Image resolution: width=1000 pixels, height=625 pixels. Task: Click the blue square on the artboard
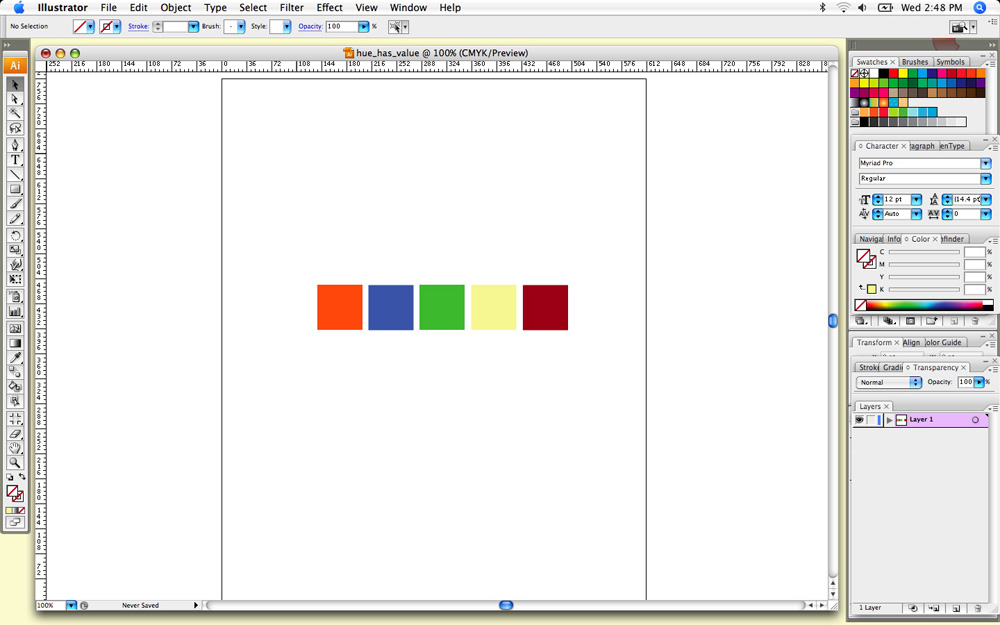click(x=390, y=307)
